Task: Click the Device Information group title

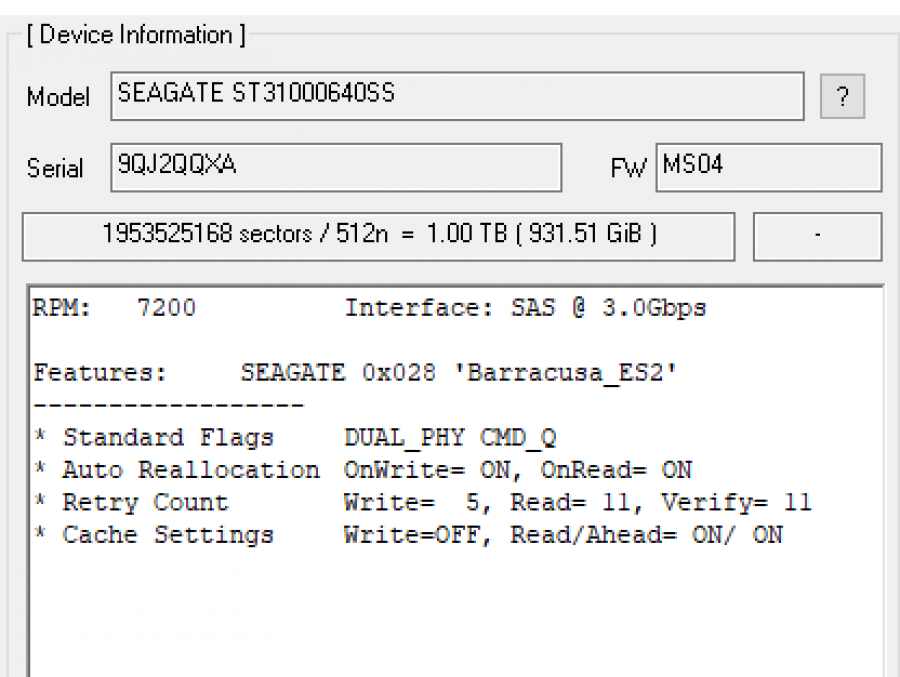Action: 135,35
